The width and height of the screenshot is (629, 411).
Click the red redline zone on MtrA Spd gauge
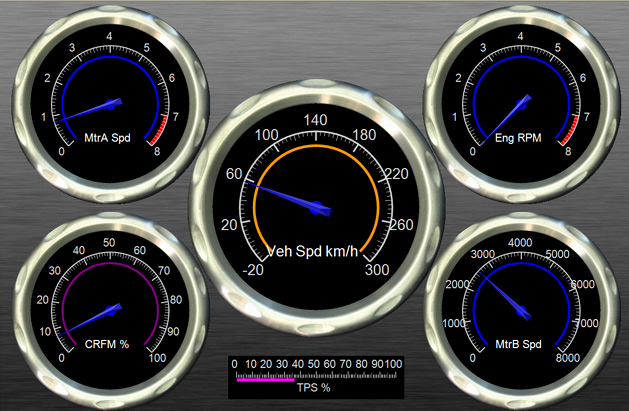click(x=158, y=130)
